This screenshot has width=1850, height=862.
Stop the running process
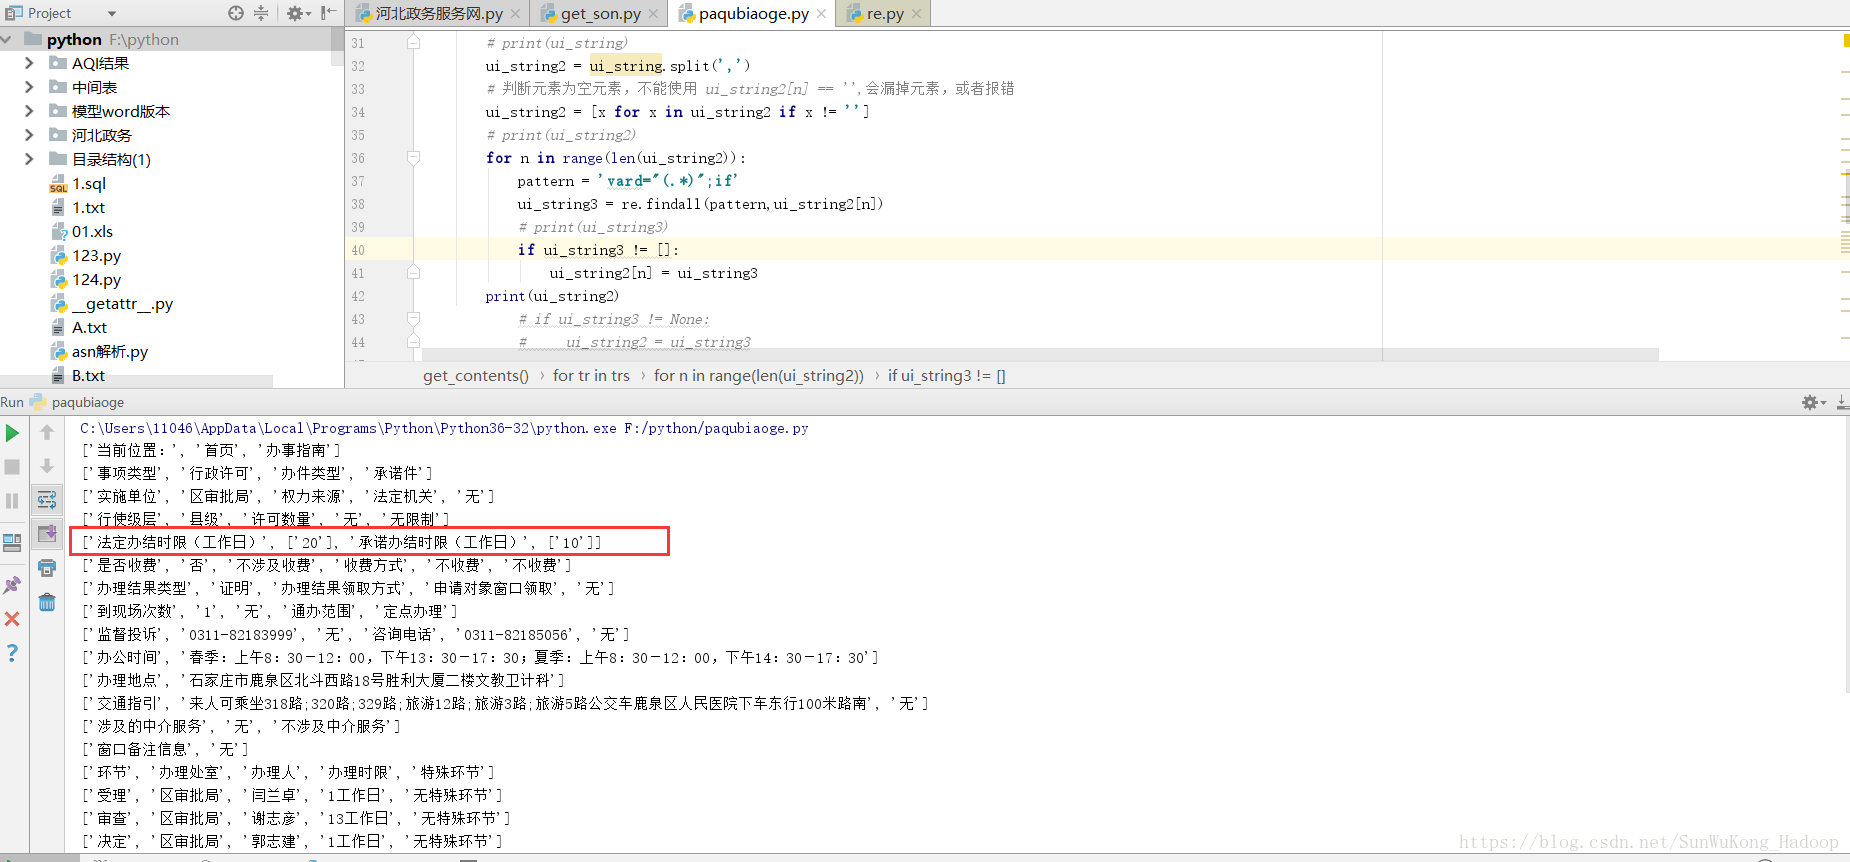(12, 467)
